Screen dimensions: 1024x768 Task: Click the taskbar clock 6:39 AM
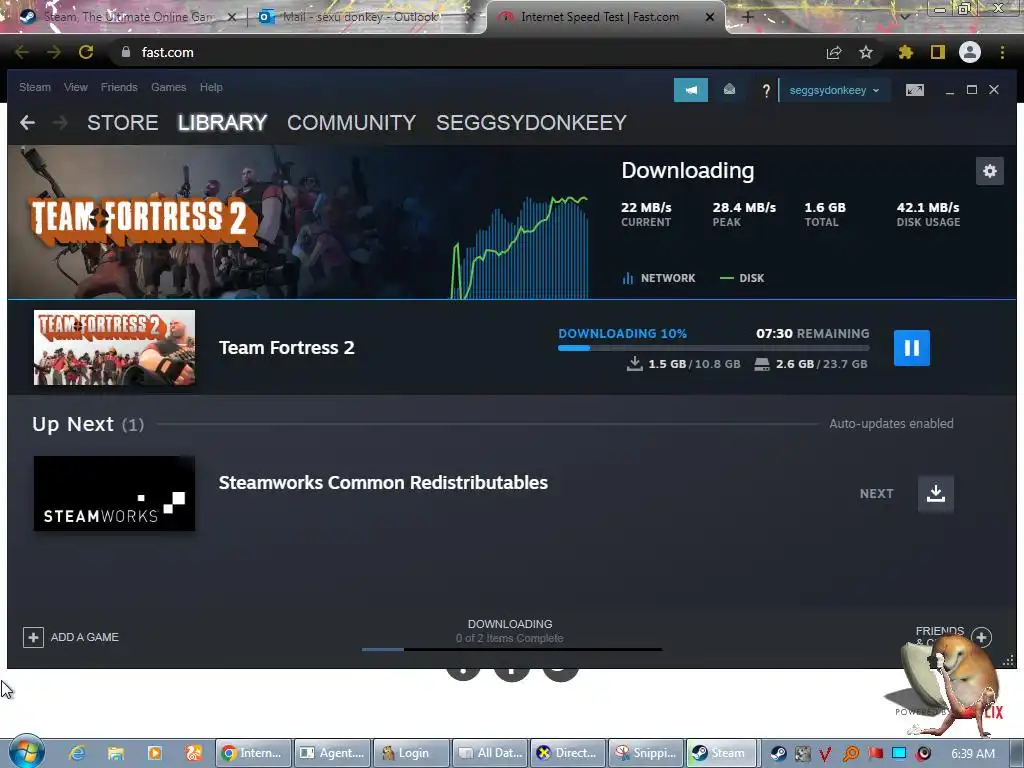973,753
